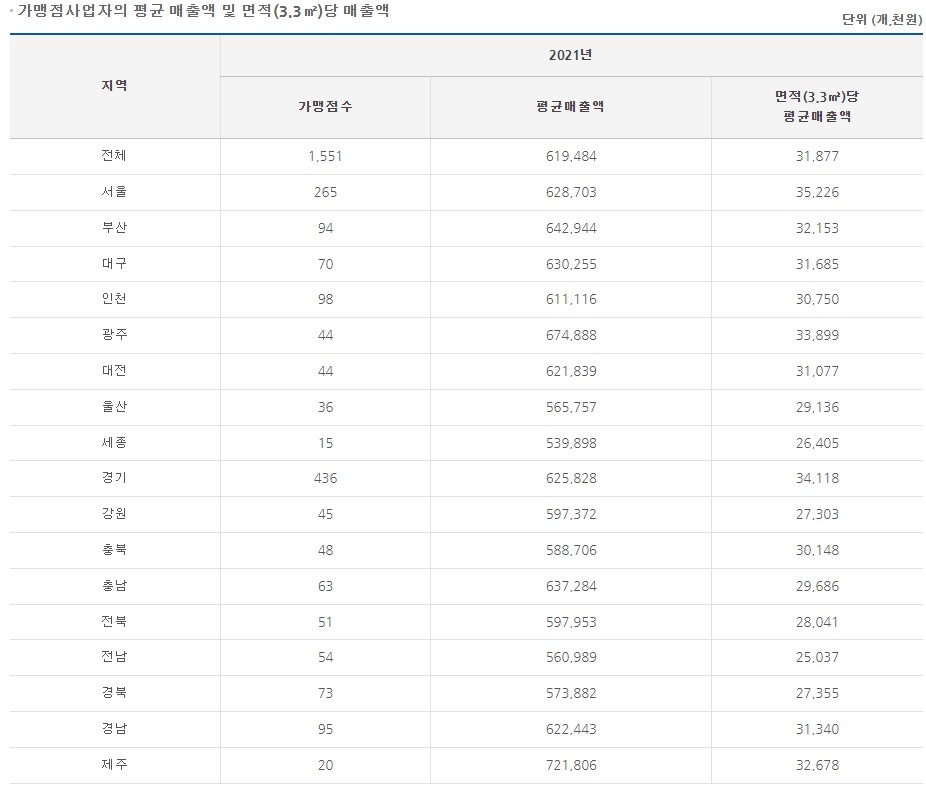
Task: Click the value 539,898
Action: [x=571, y=444]
